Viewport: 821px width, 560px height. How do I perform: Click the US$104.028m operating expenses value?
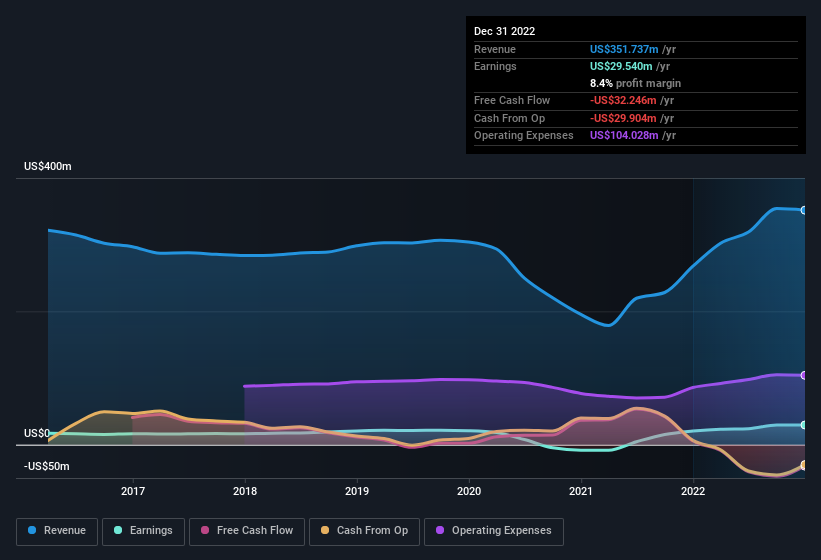tap(624, 136)
